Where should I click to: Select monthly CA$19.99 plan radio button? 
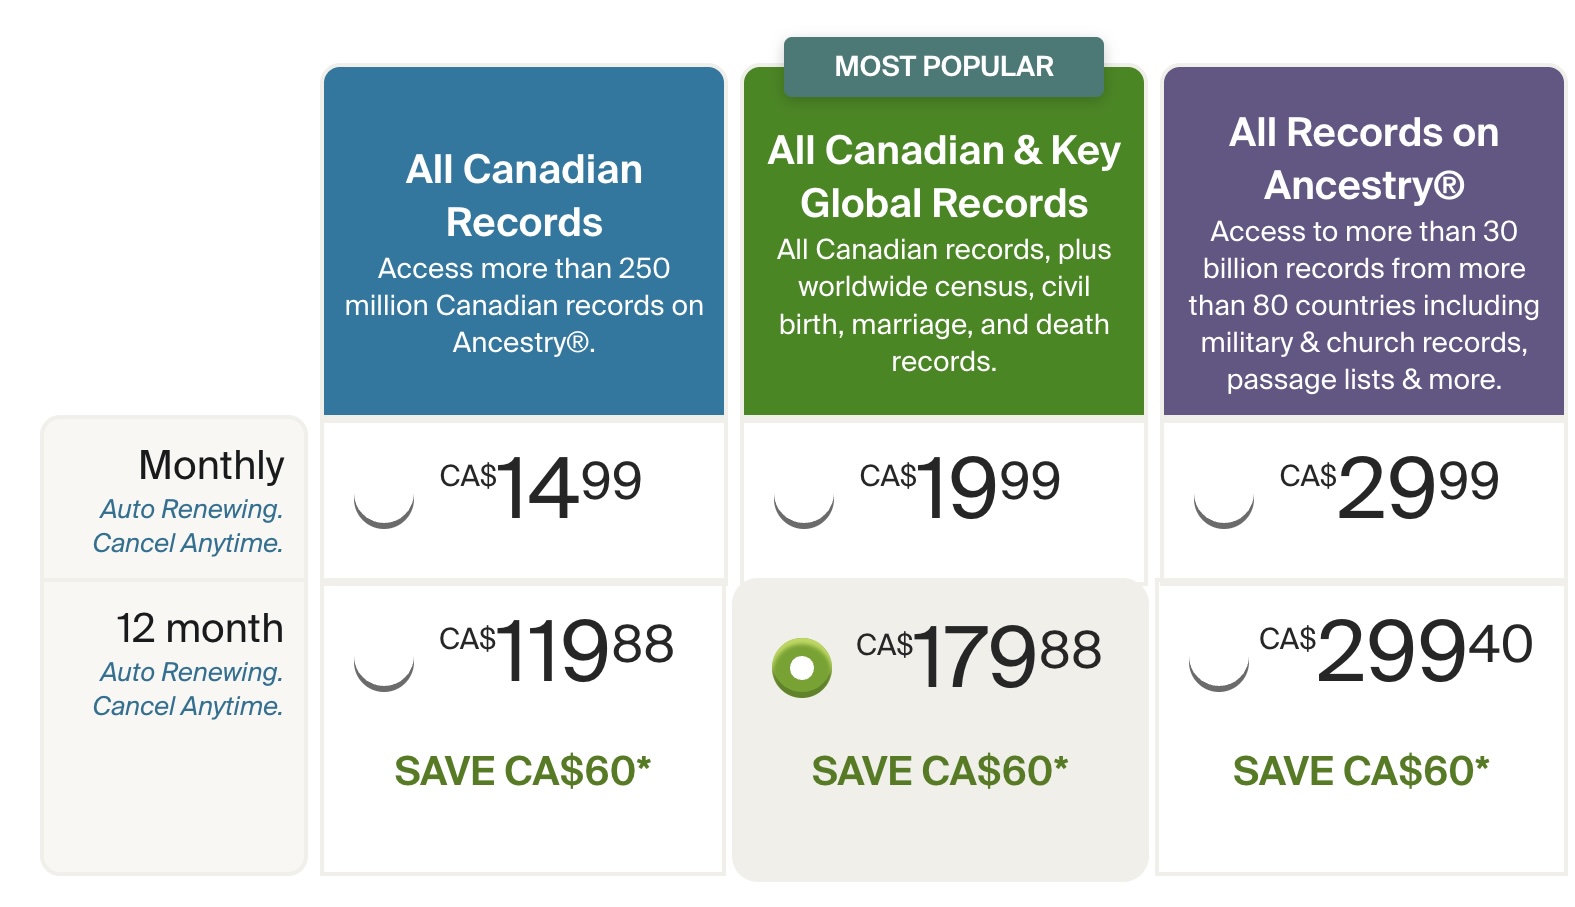[x=804, y=498]
